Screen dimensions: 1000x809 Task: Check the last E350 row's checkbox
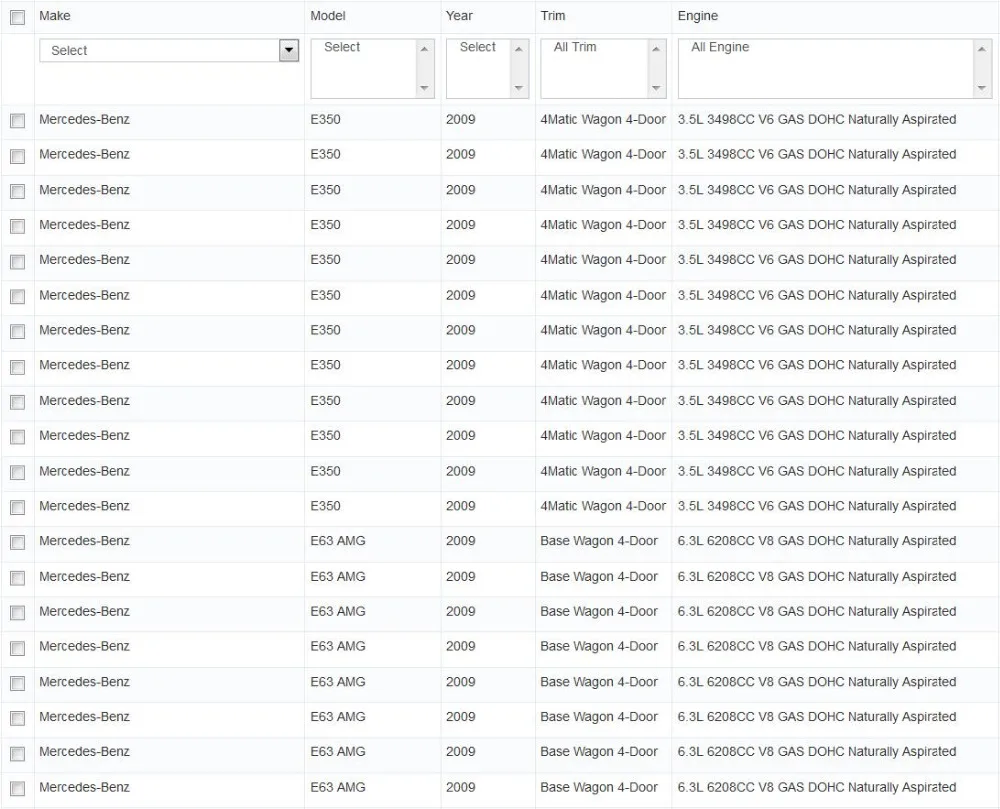coord(17,507)
